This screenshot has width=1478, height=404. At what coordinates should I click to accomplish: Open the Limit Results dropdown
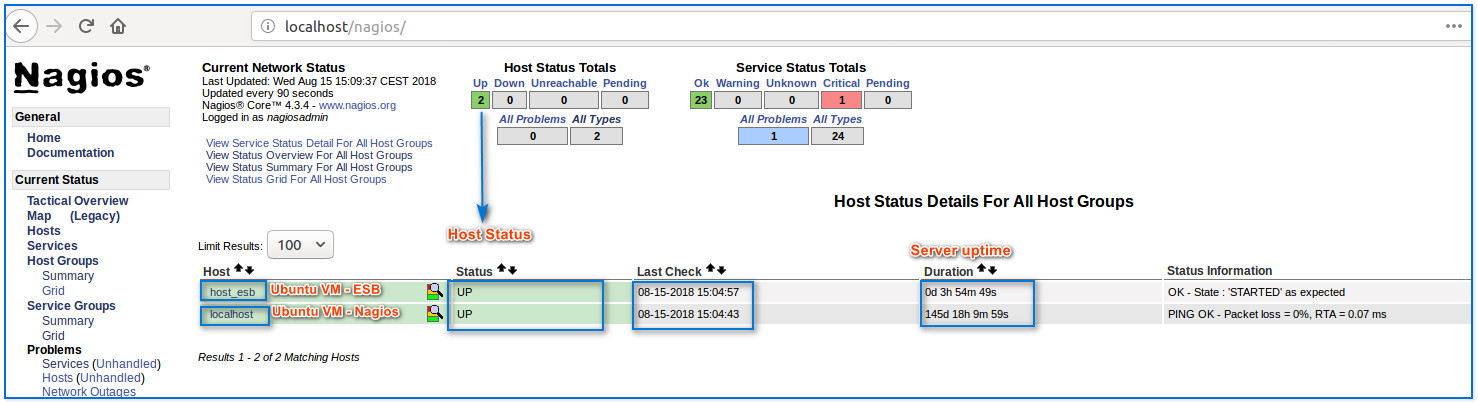tap(301, 245)
